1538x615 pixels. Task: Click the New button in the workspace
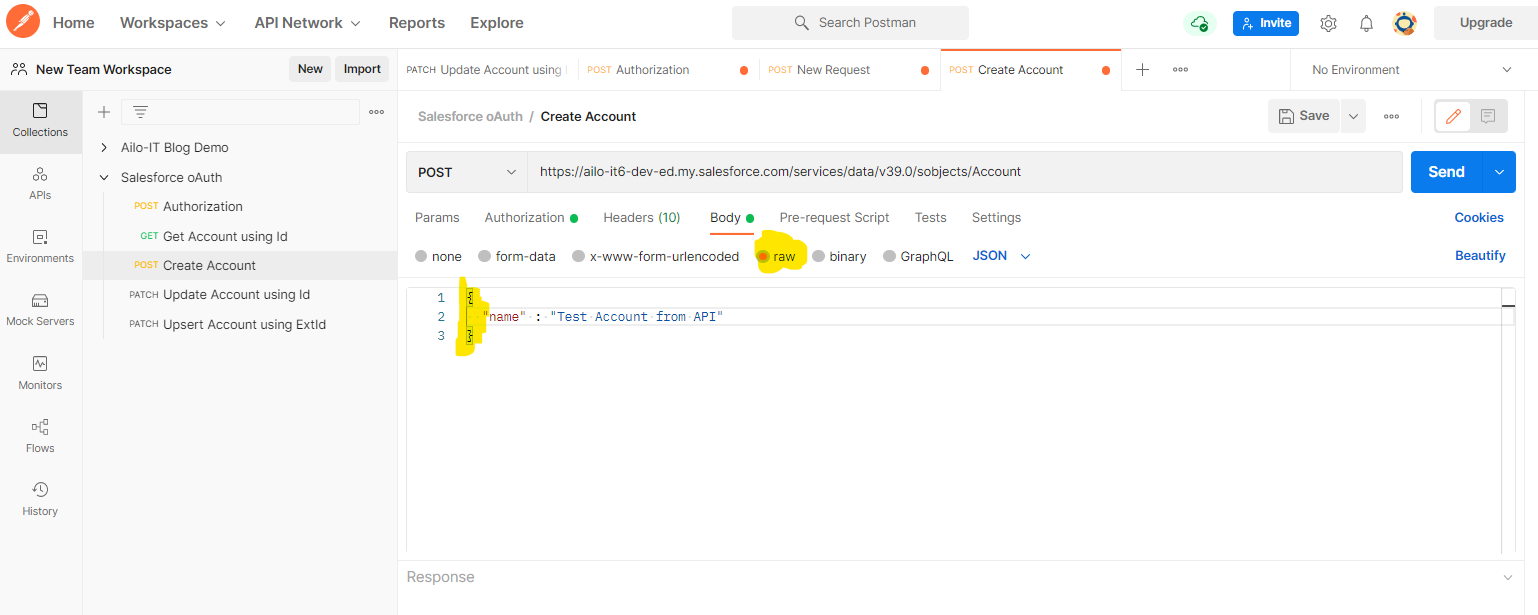click(310, 69)
